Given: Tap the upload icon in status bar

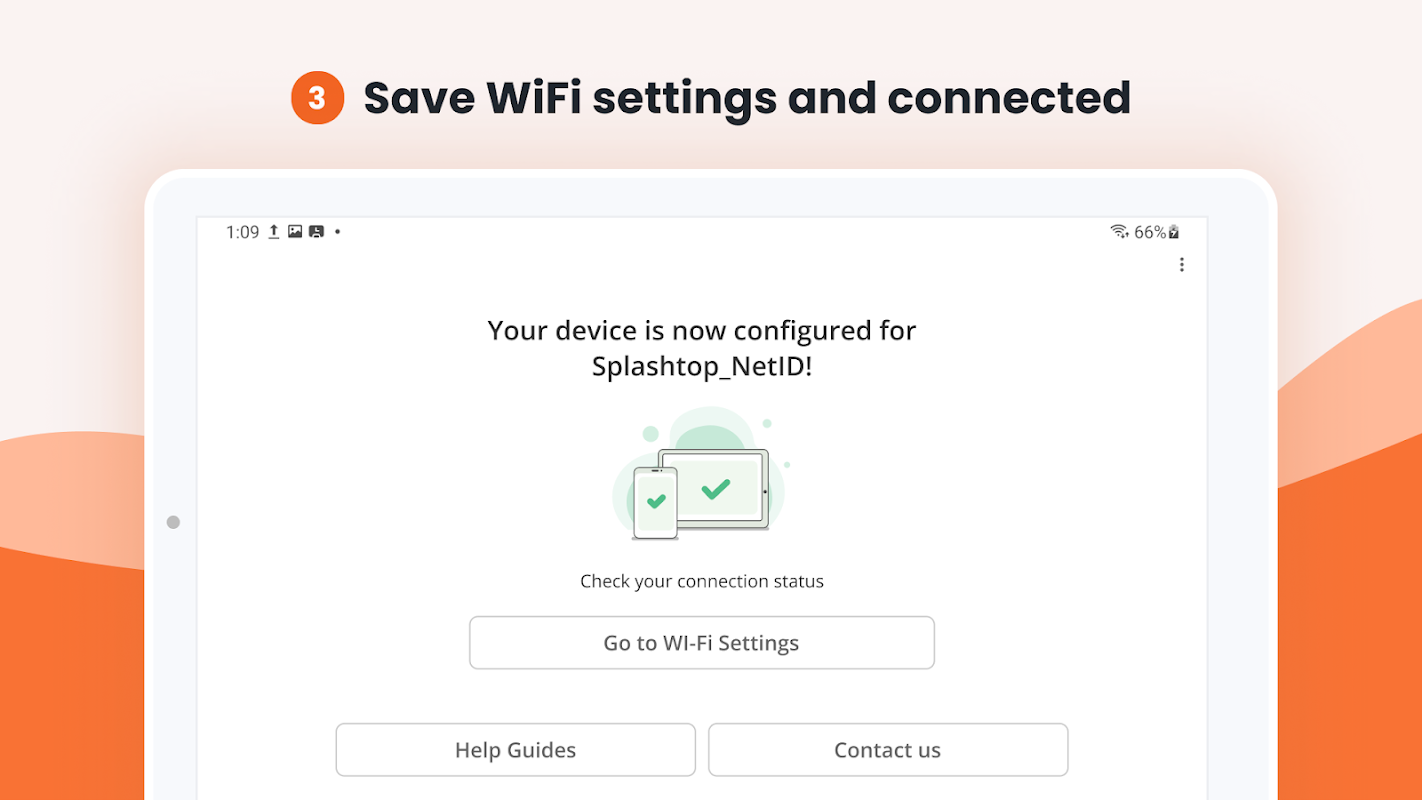Looking at the screenshot, I should click(274, 232).
